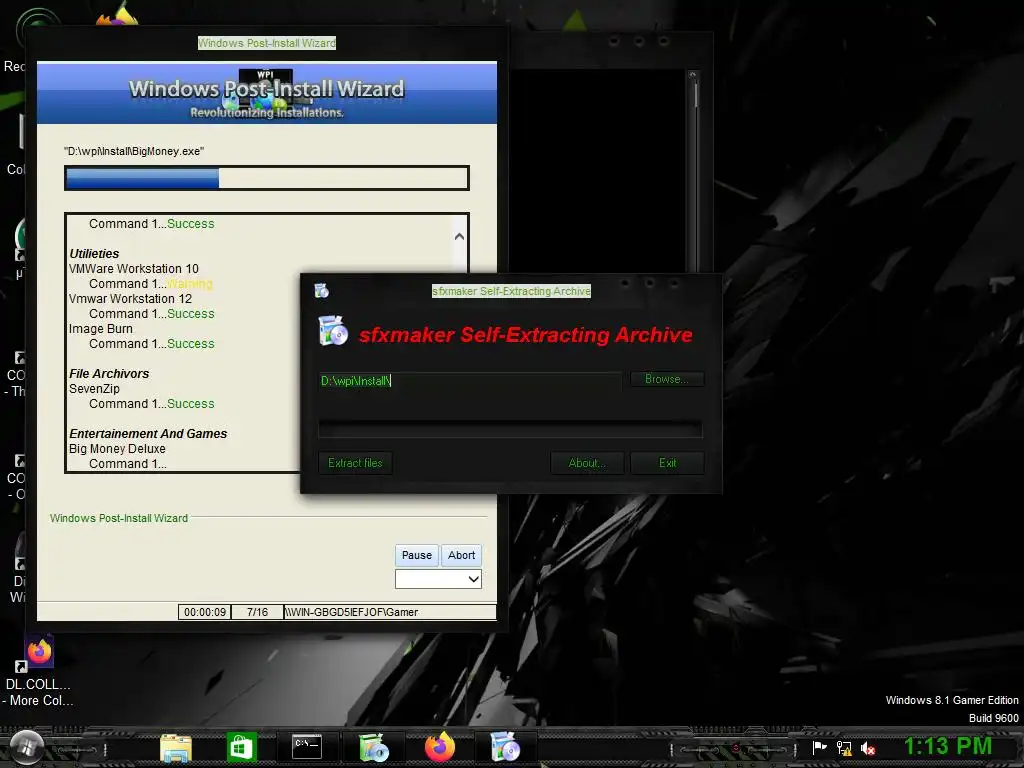
Task: Launch the Windows Store taskbar icon
Action: [x=242, y=747]
